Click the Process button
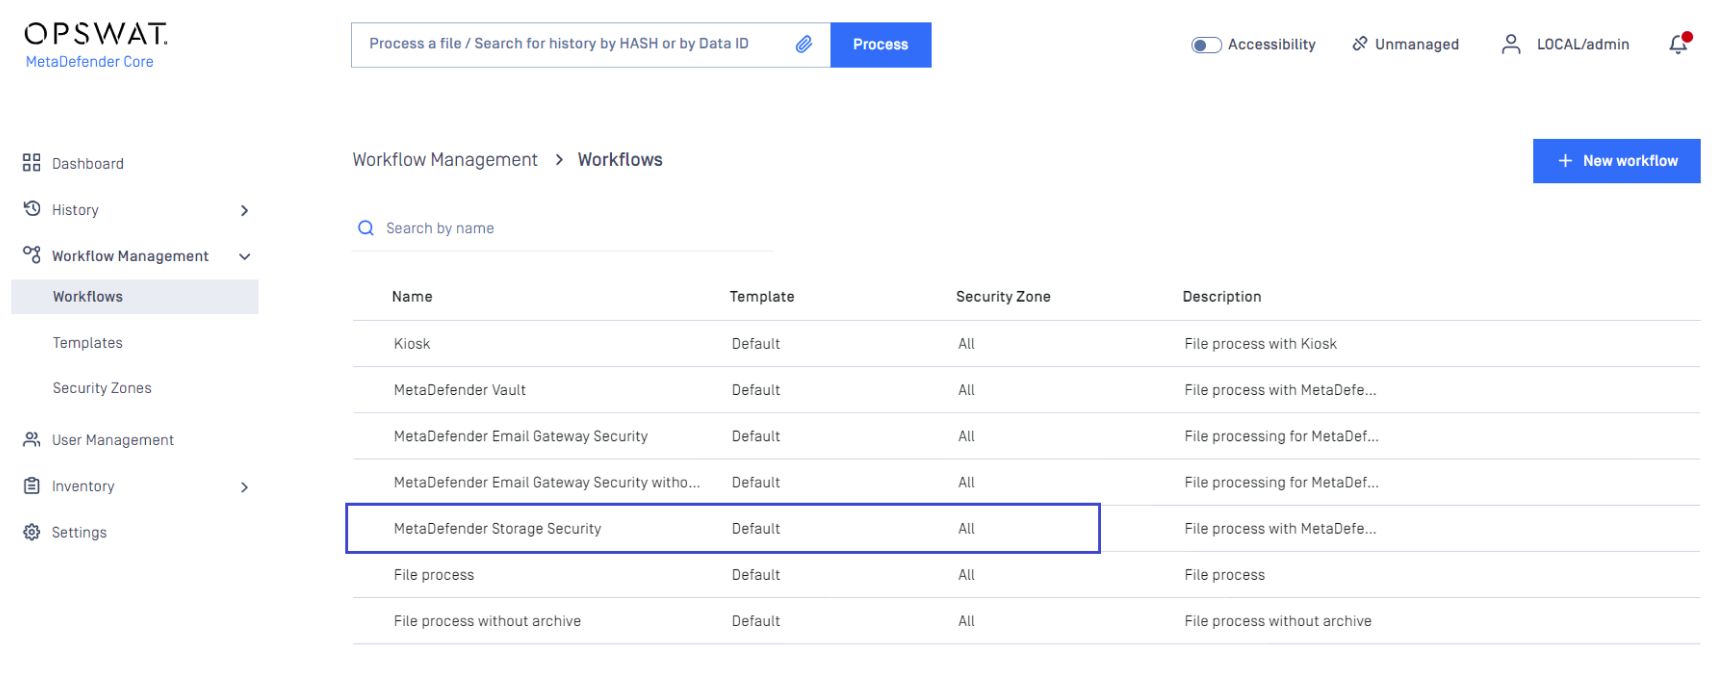1712x682 pixels. (881, 45)
